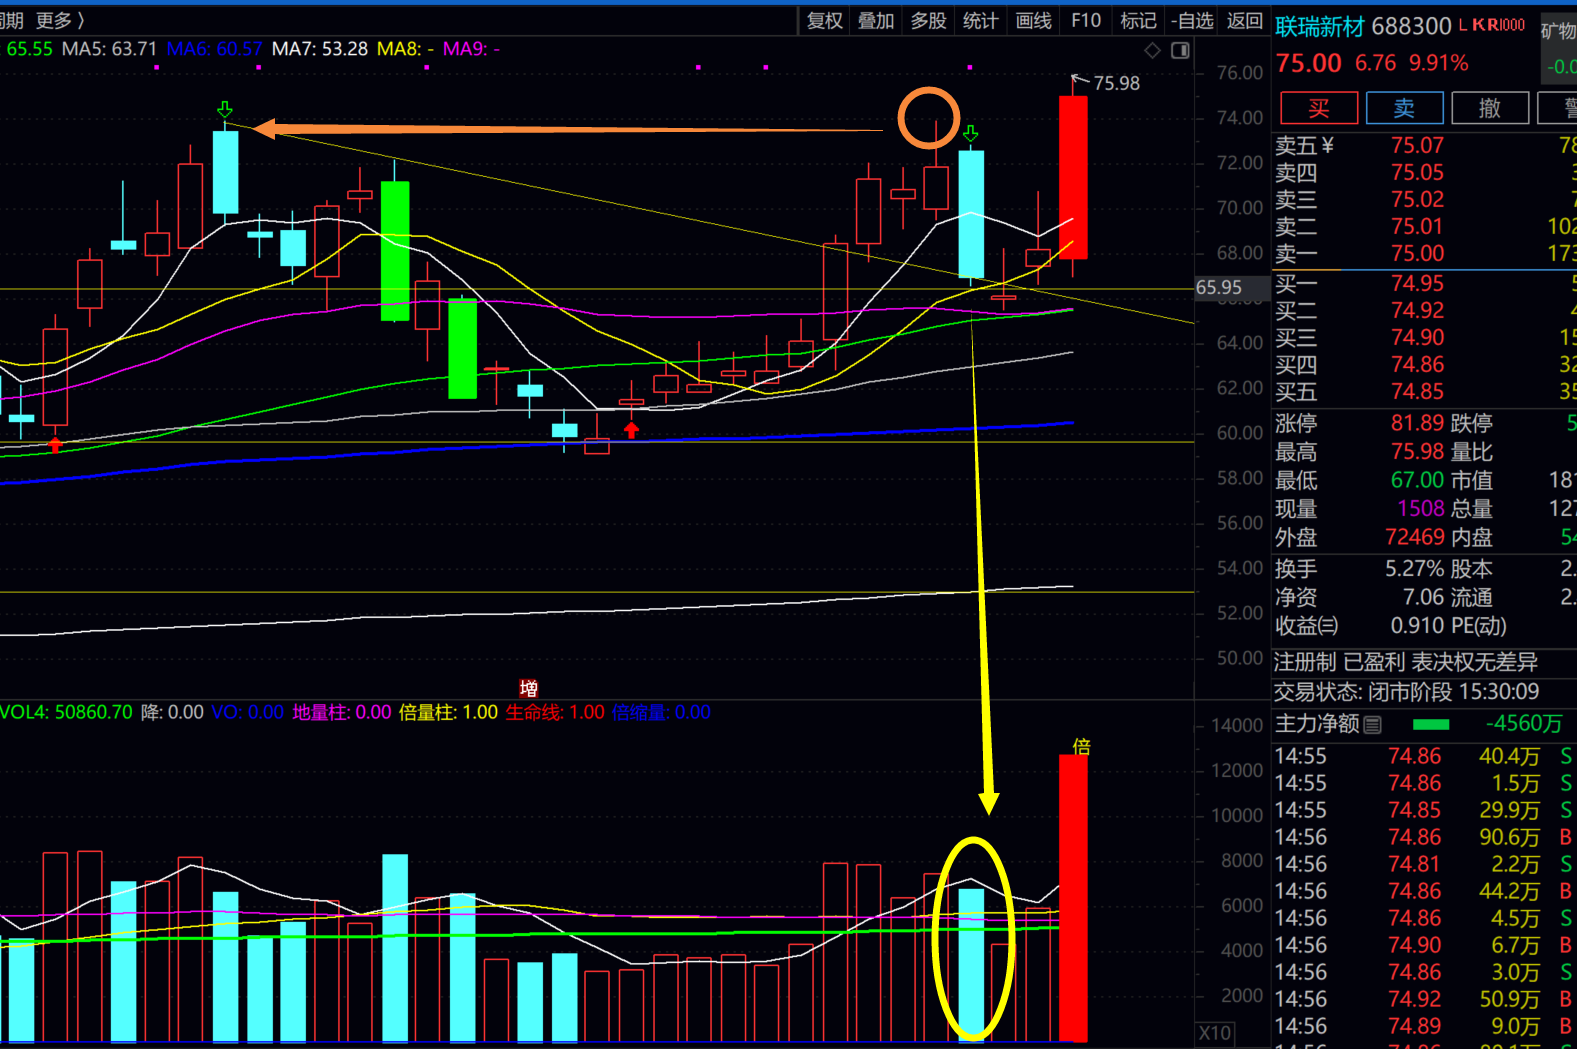Screen dimensions: 1577x1049
Task: Click the red up-arrow signal near chart low
Action: [x=631, y=430]
